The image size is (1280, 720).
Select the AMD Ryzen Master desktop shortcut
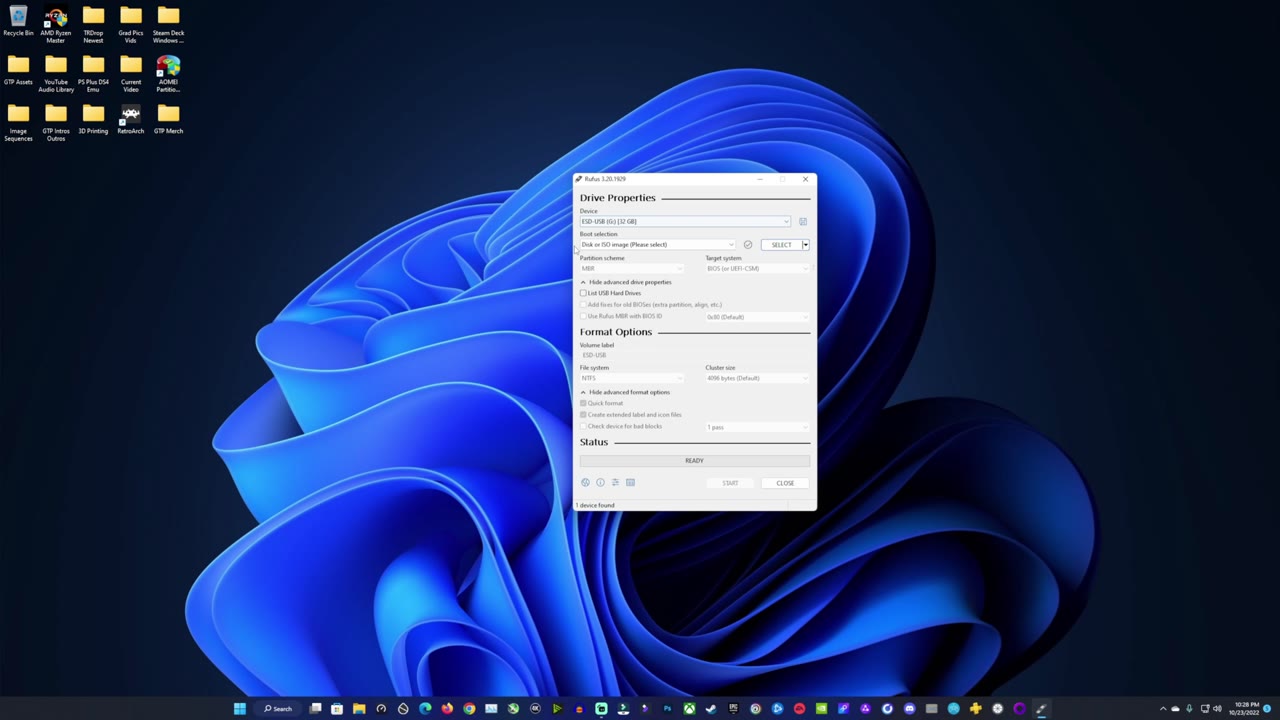point(56,25)
